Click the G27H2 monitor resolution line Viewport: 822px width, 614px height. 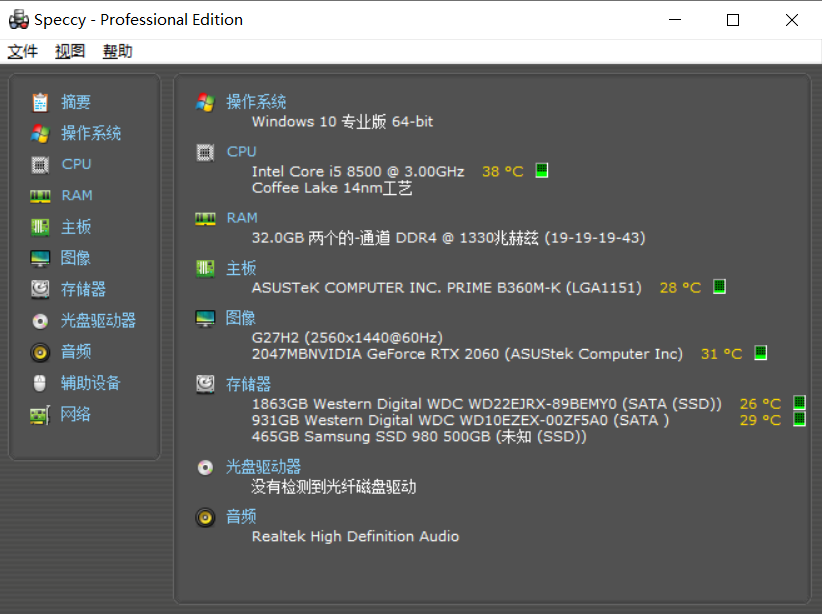pos(347,338)
